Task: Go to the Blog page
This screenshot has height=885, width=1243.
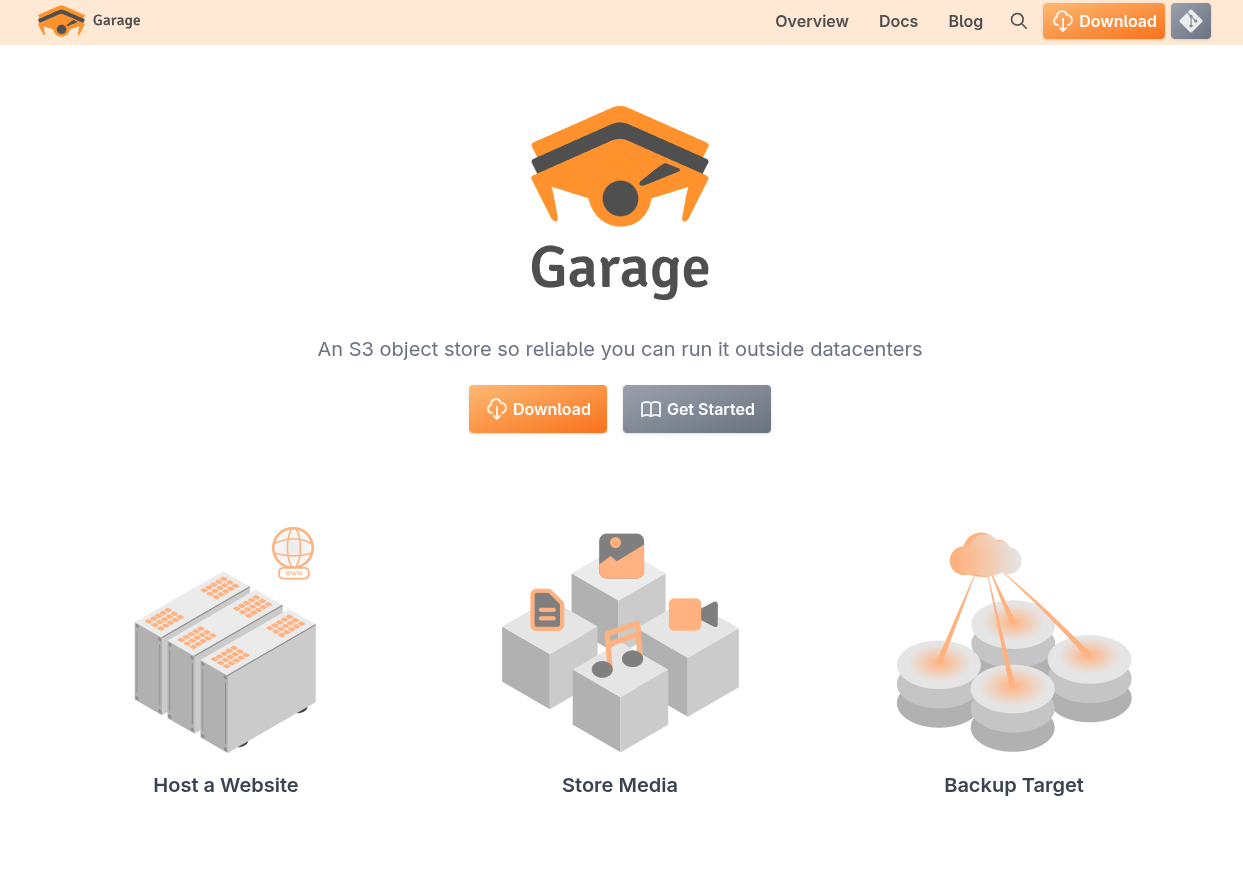Action: click(965, 21)
